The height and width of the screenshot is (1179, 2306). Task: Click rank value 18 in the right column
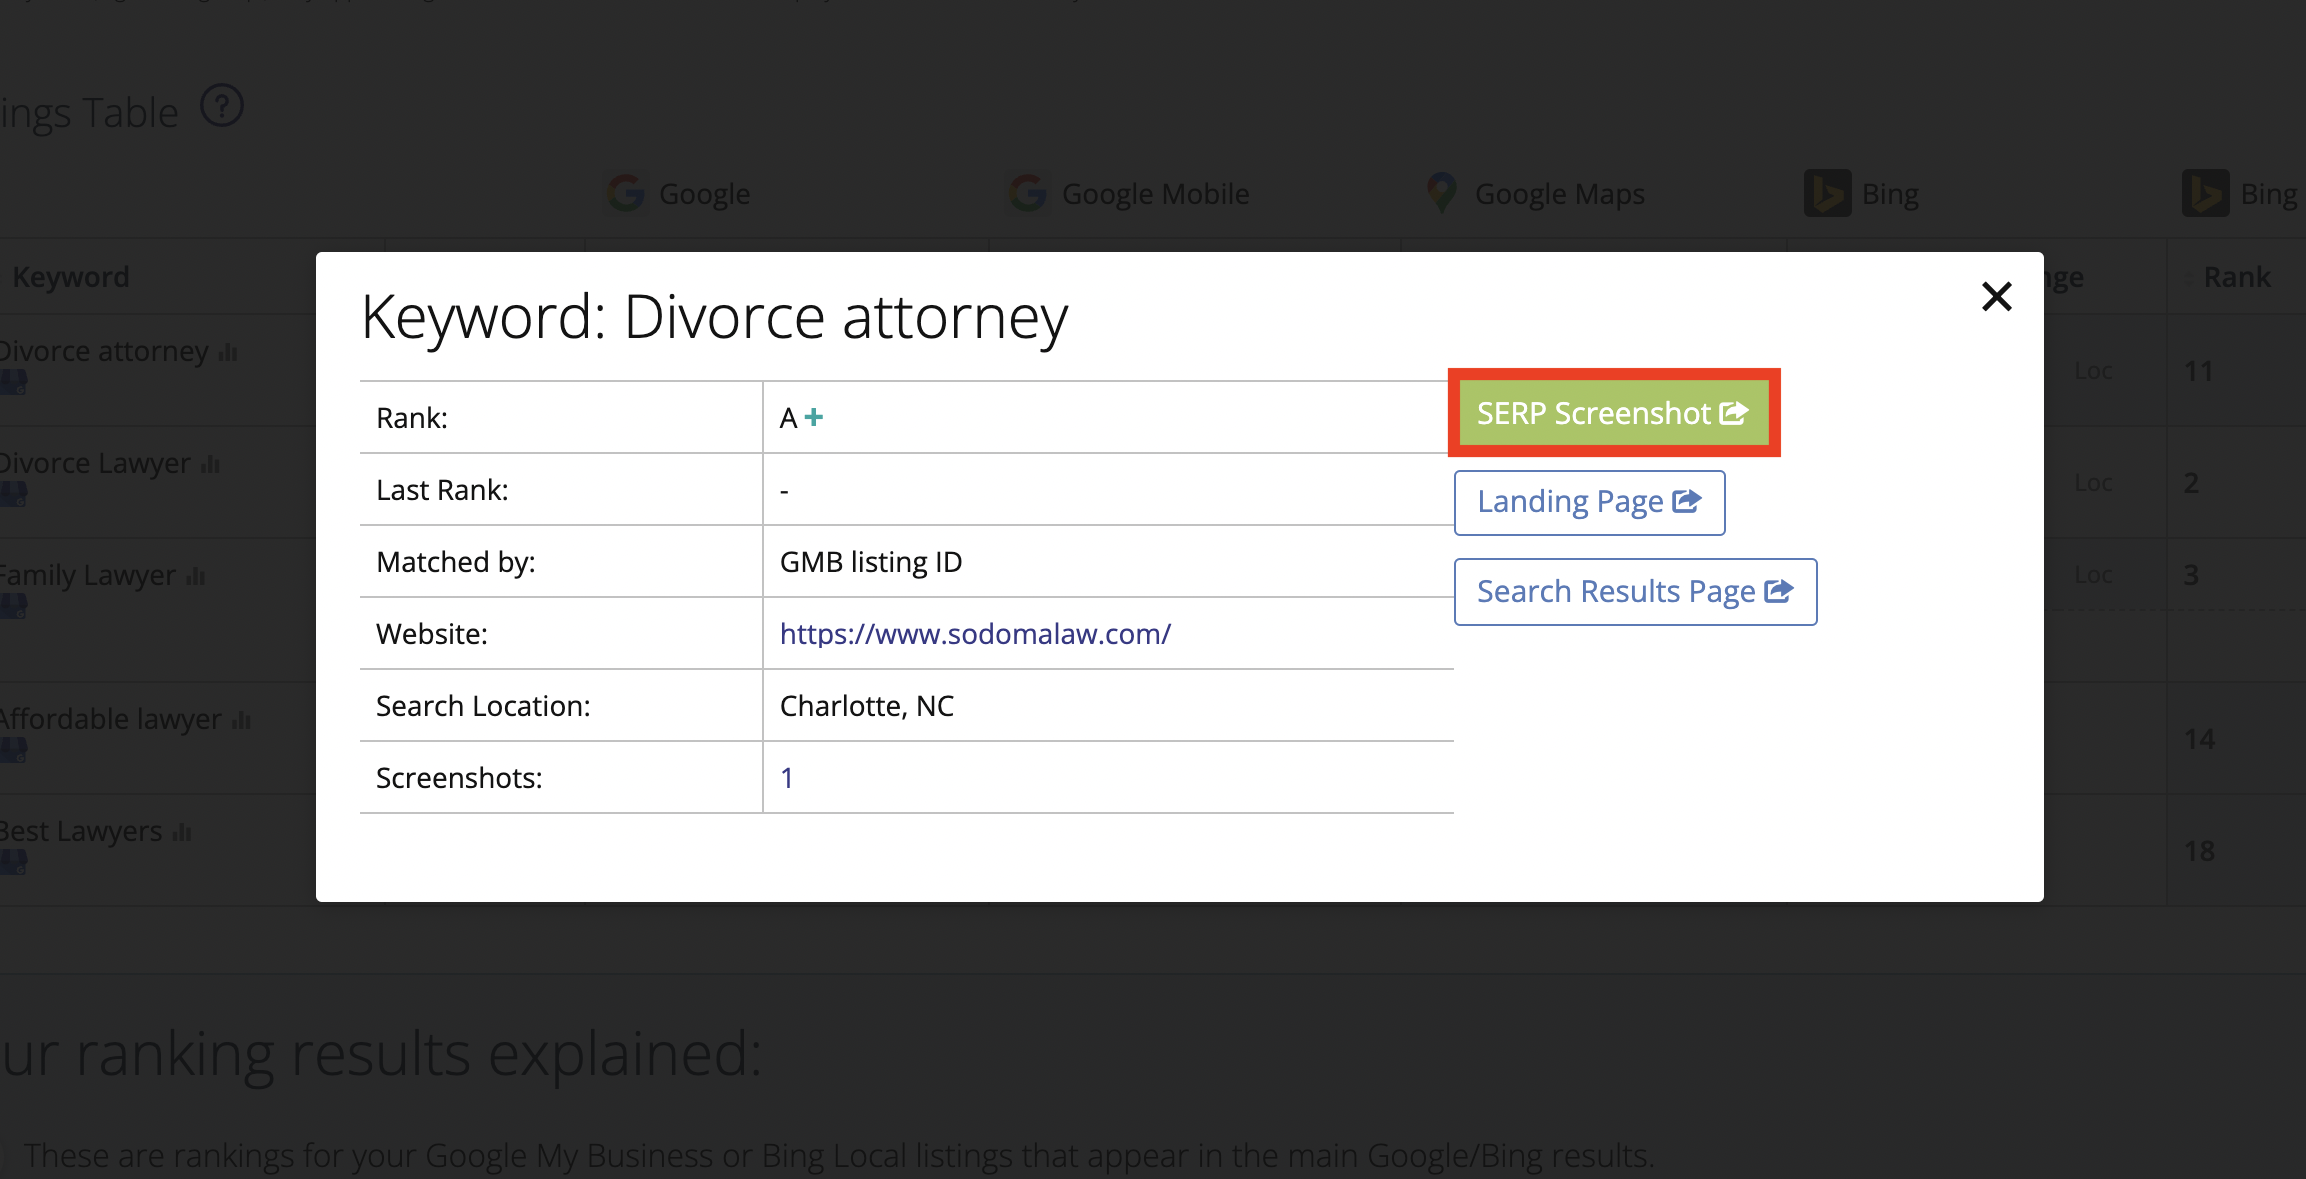[x=2199, y=852]
